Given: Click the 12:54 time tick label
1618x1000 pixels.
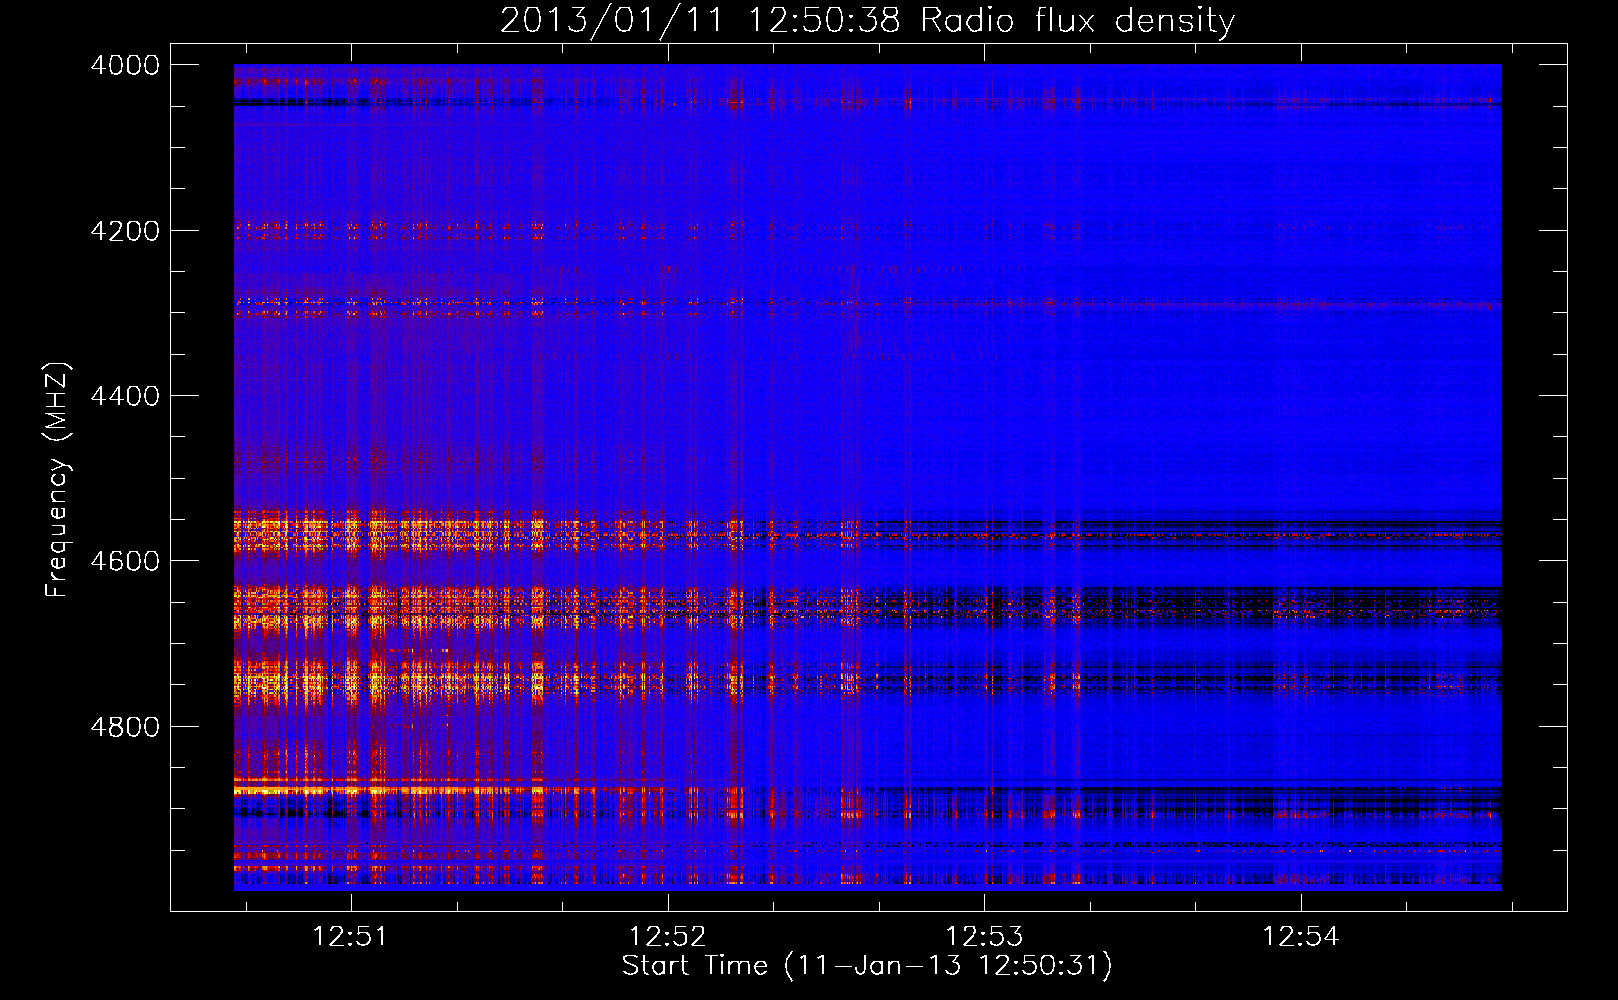Looking at the screenshot, I should 1300,937.
